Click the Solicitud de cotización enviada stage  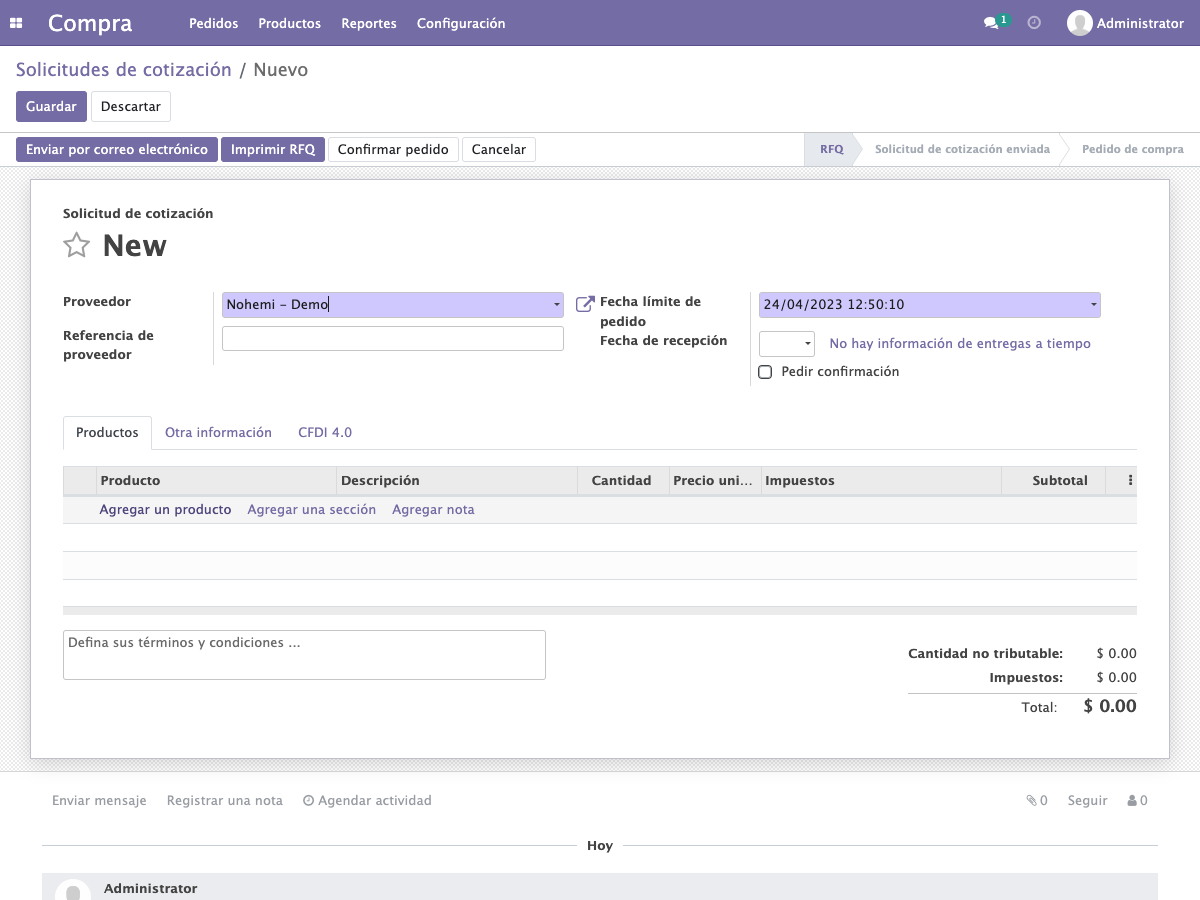pos(962,149)
